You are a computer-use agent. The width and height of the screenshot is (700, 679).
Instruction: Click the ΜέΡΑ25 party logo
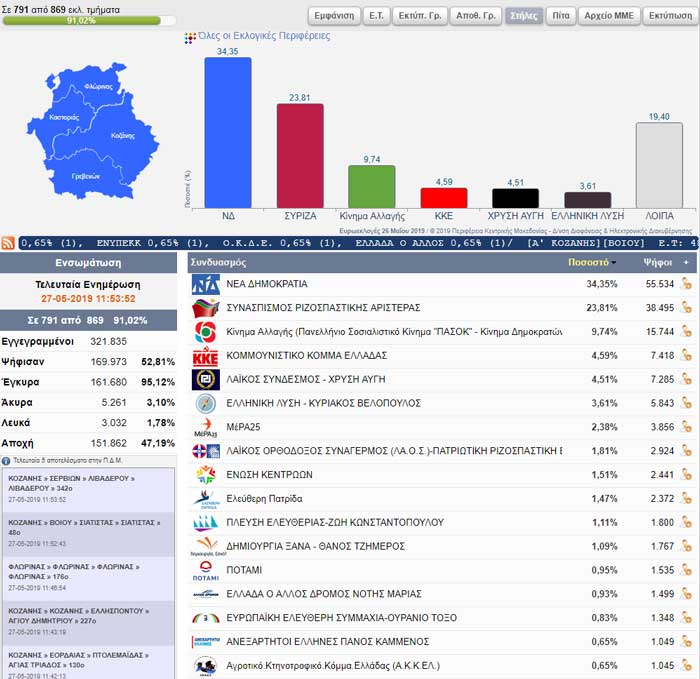(x=205, y=427)
